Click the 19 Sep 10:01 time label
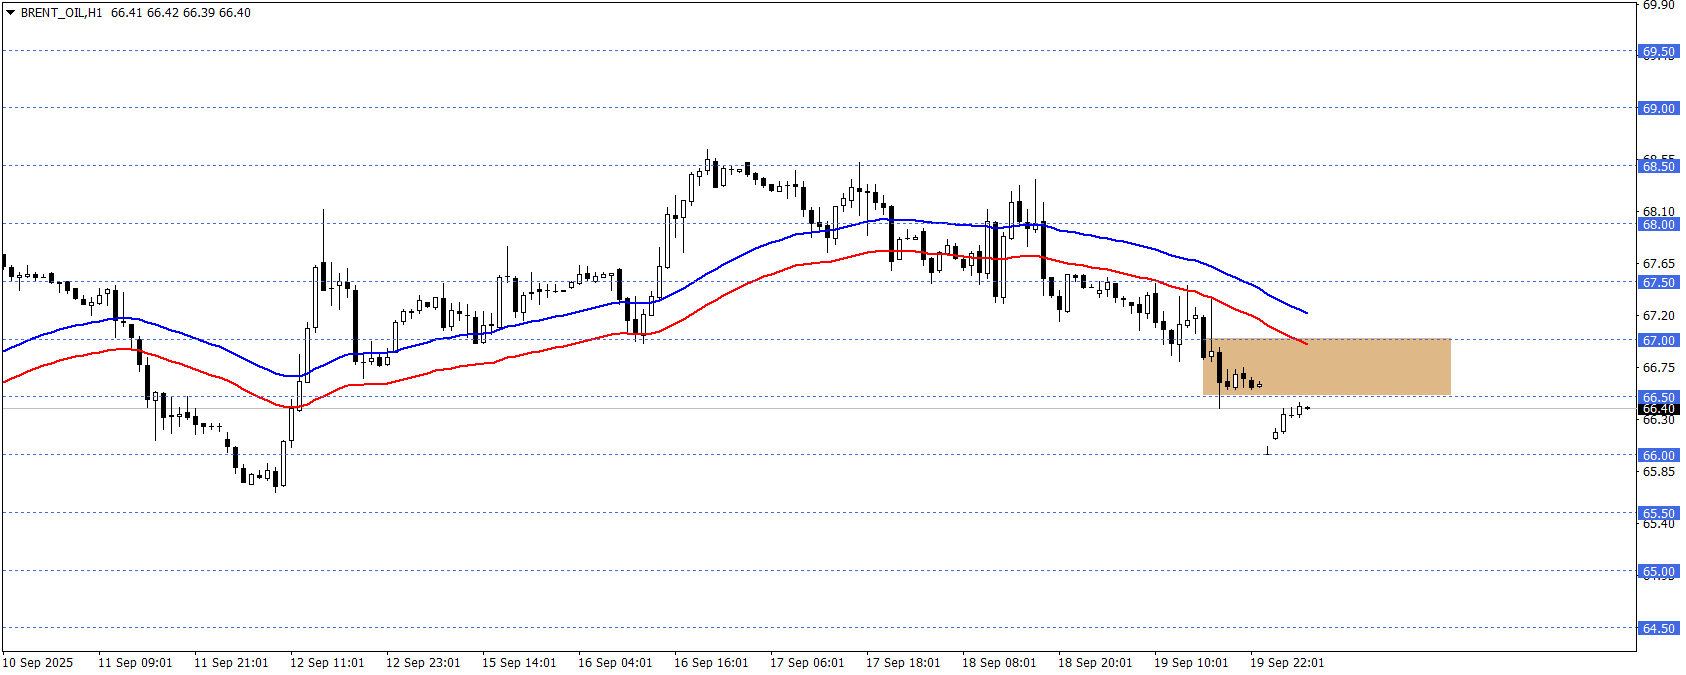Viewport: 1686px width, 675px height. (x=1191, y=662)
